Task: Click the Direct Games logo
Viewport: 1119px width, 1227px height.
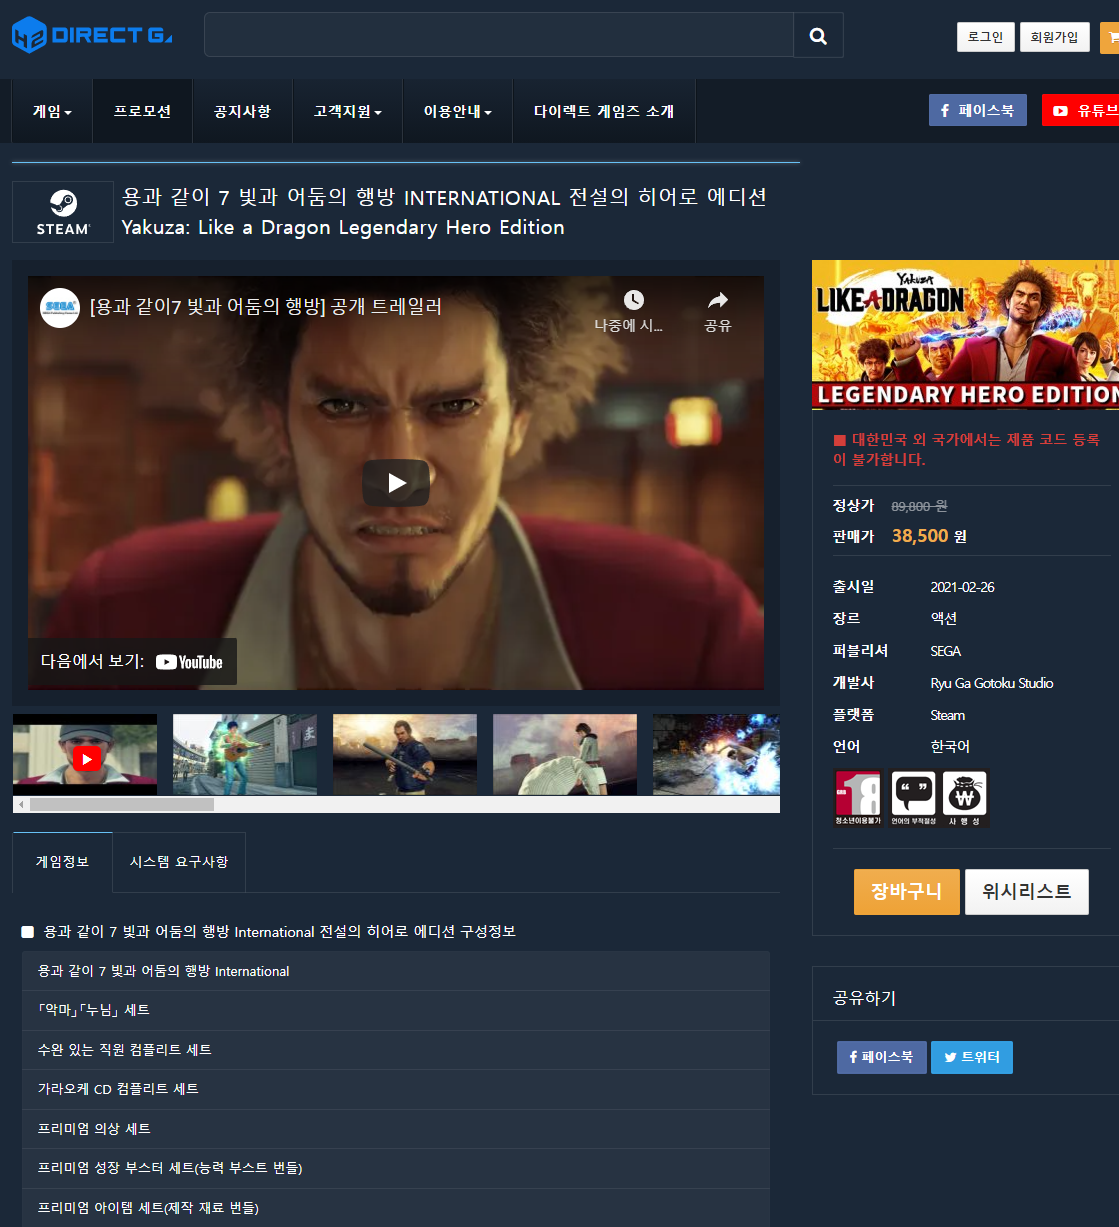Action: coord(92,35)
